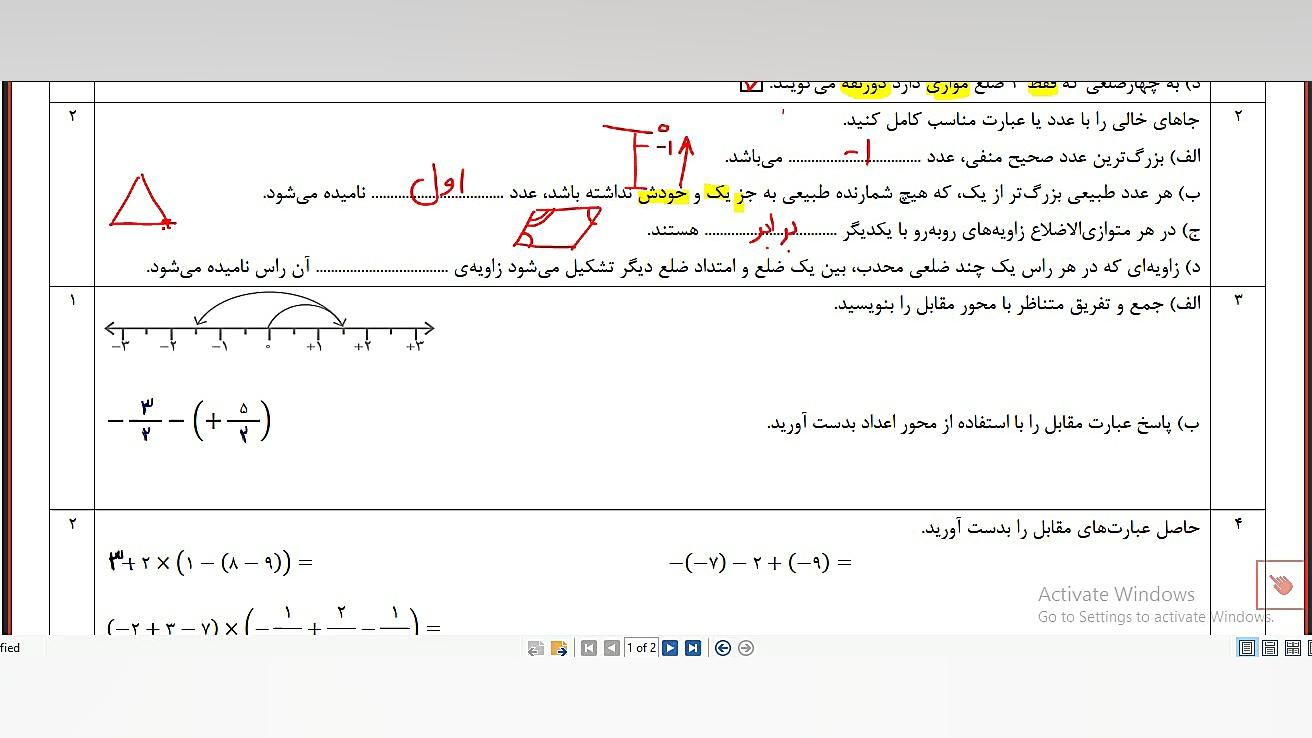The image size is (1312, 738).
Task: Click the red-checked checkbox at top
Action: pyautogui.click(x=751, y=86)
